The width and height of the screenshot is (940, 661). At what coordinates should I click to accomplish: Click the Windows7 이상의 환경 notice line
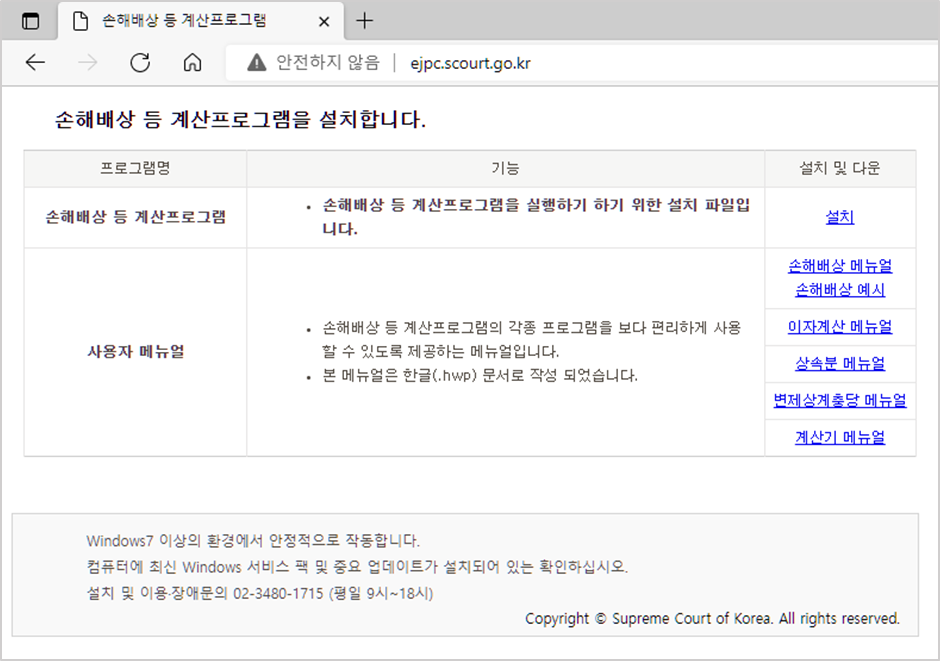pos(253,541)
